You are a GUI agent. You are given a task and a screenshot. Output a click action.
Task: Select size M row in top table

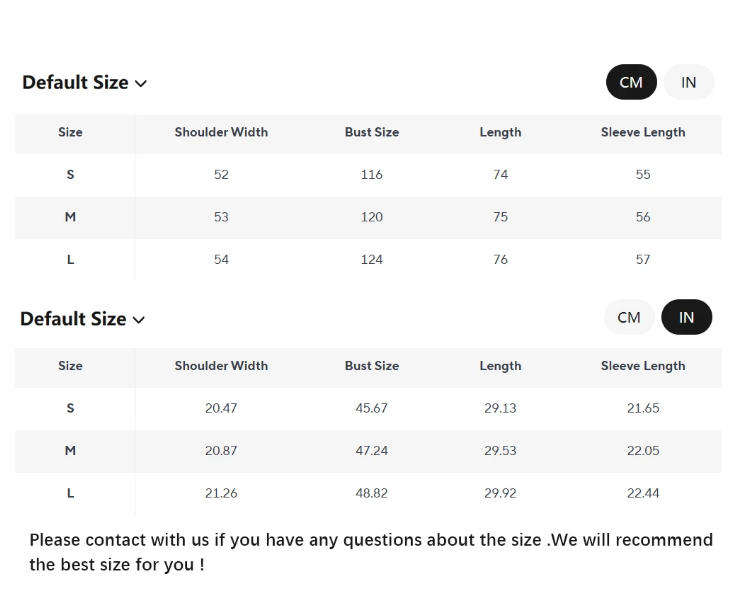click(x=70, y=217)
